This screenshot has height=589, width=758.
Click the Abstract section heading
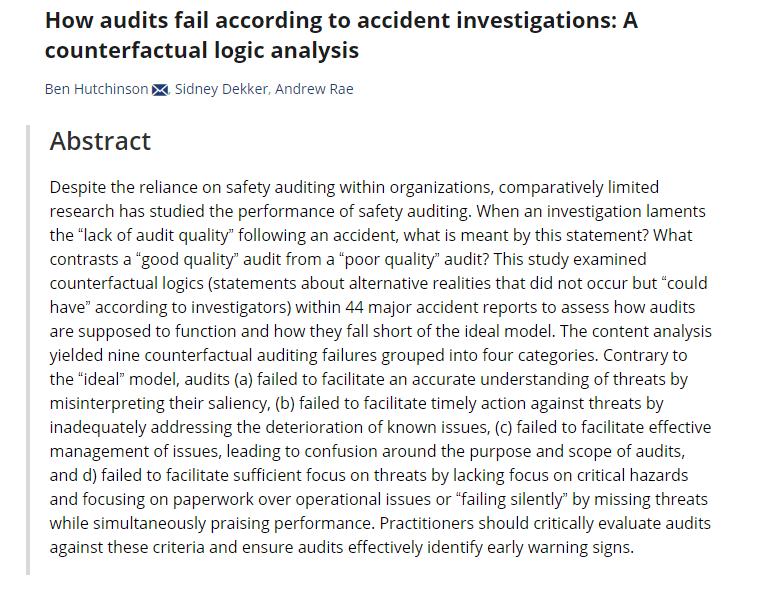coord(100,141)
